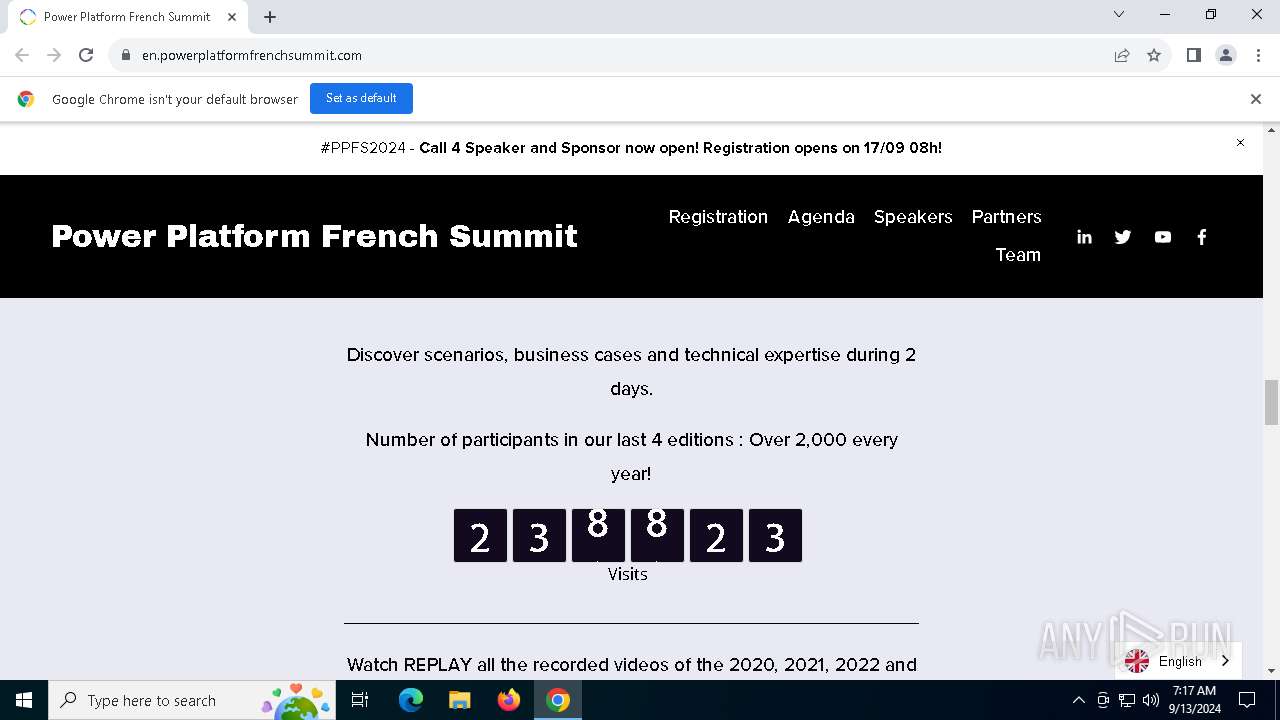
Task: Open Chrome three-dot menu
Action: tap(1258, 55)
